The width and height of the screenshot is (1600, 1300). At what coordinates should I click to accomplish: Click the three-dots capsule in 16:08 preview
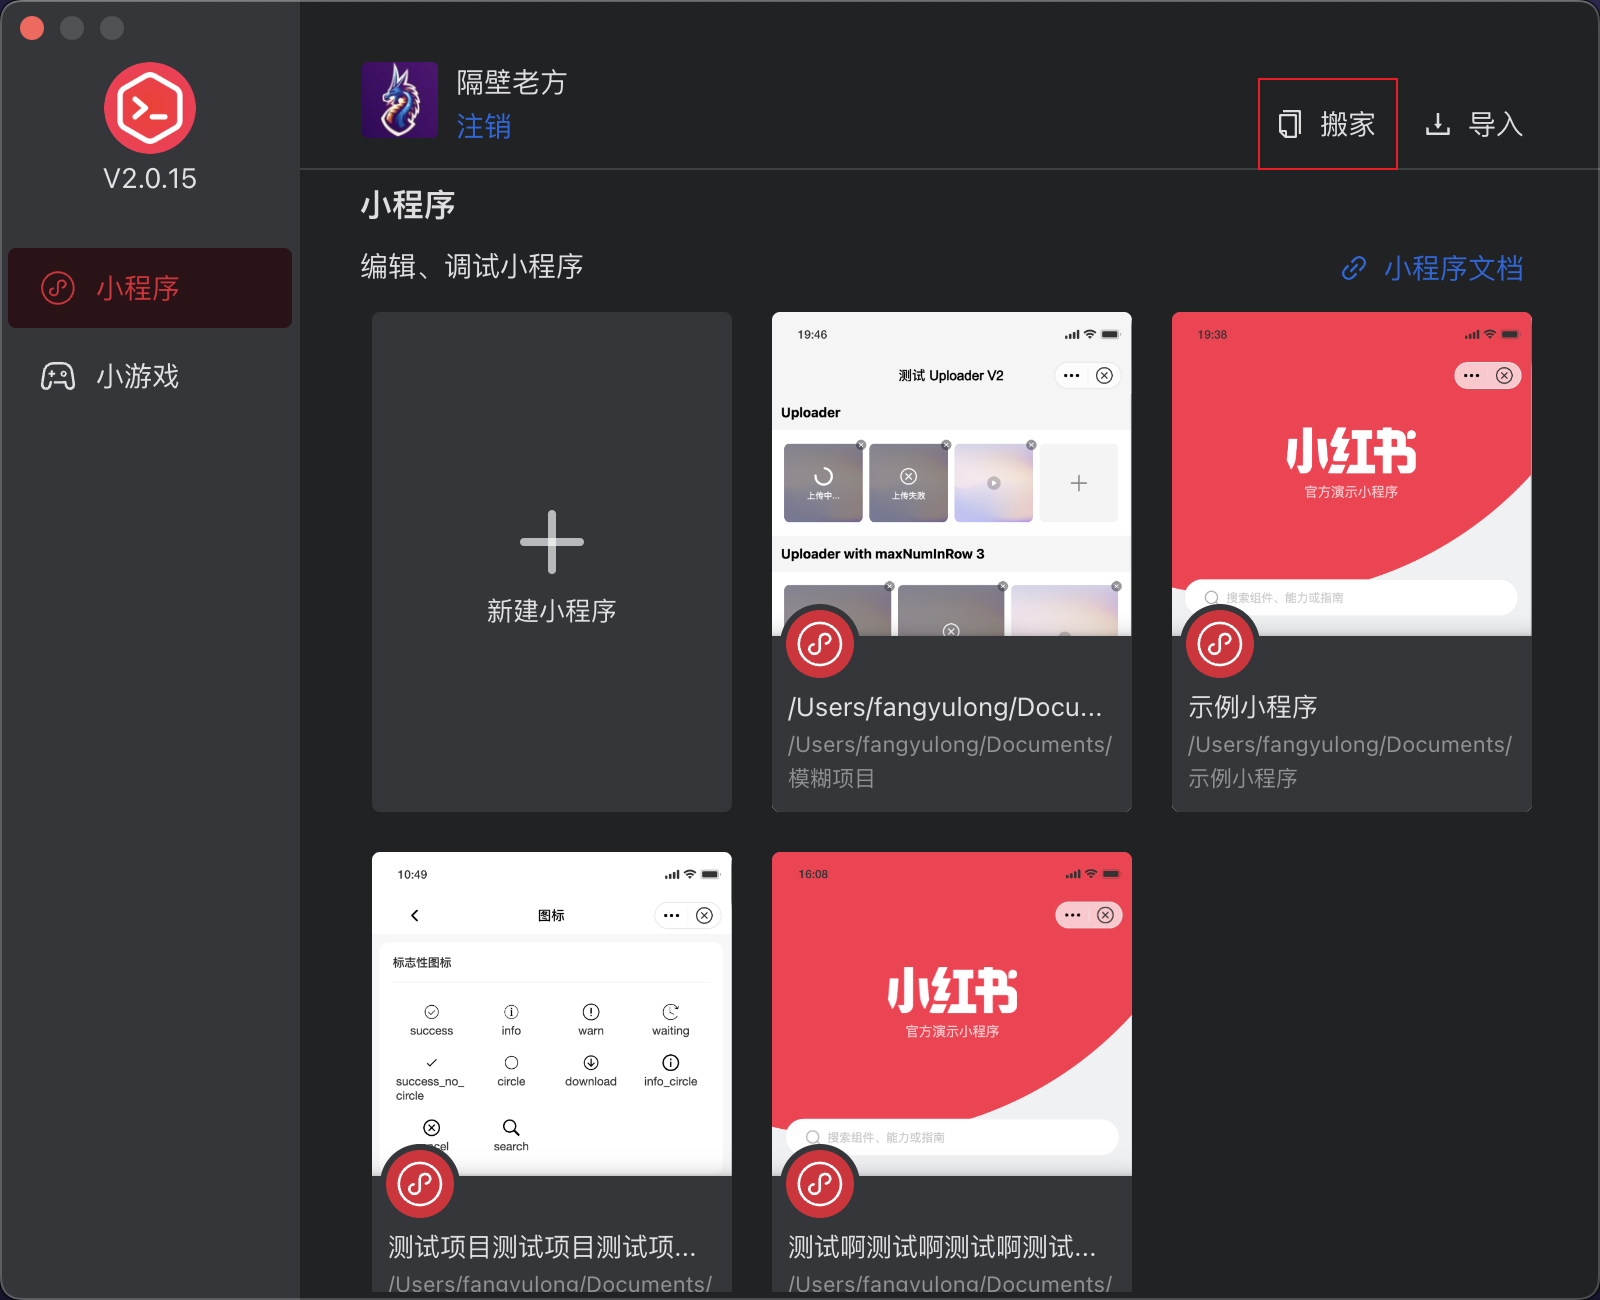click(x=1073, y=915)
